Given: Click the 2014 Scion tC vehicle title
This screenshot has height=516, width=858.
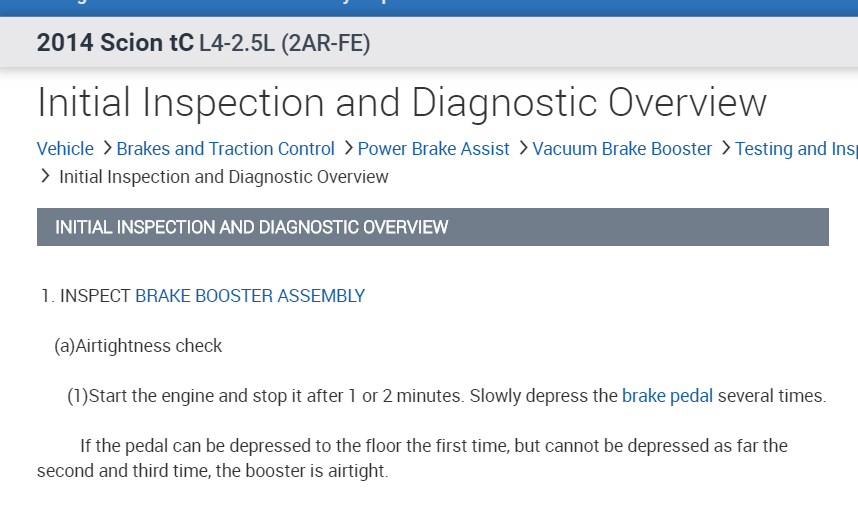Looking at the screenshot, I should click(x=115, y=44).
